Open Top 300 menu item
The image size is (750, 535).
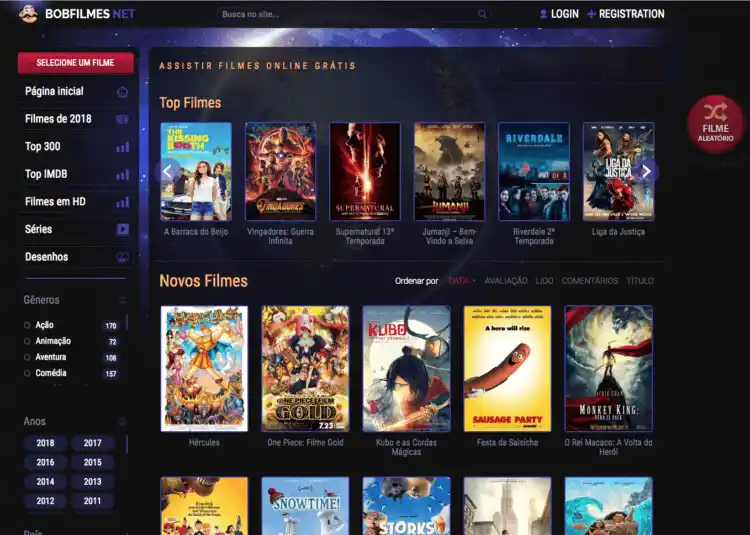click(77, 147)
